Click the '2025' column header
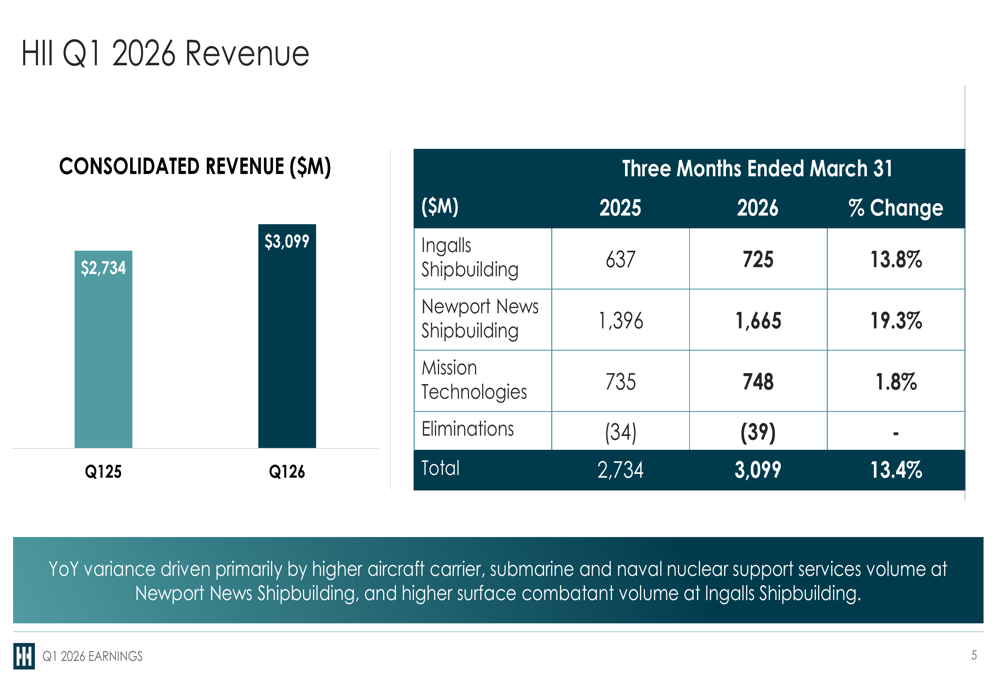1000x685 pixels. (621, 208)
